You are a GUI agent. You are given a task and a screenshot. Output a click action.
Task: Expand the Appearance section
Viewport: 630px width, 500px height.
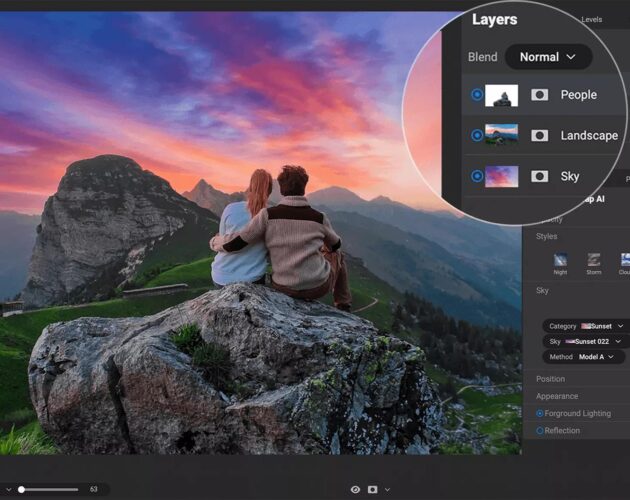click(557, 396)
